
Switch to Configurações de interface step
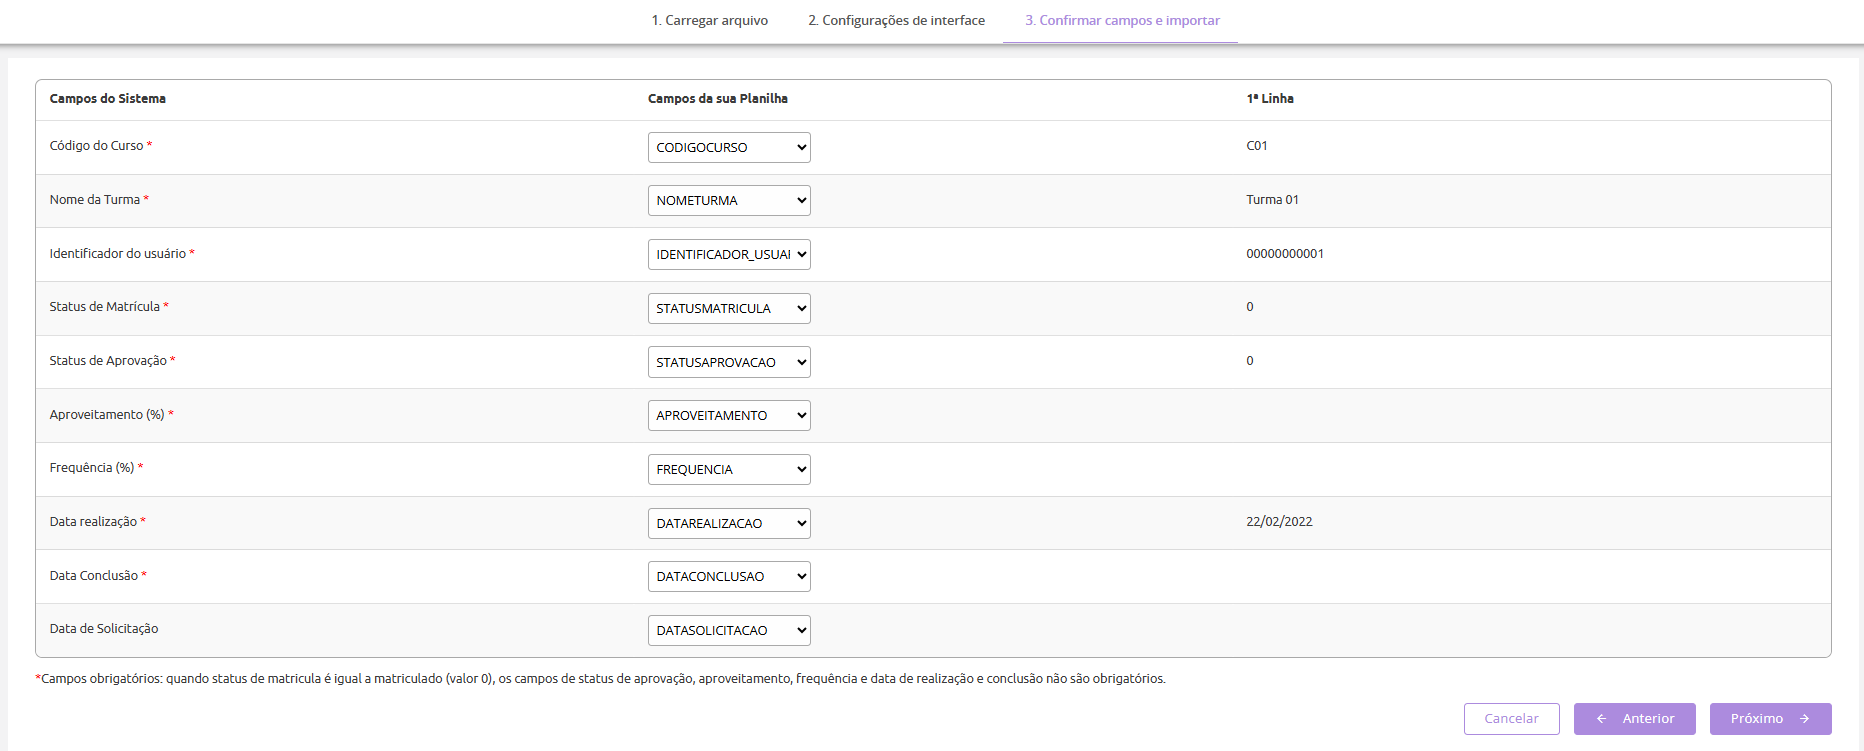896,21
